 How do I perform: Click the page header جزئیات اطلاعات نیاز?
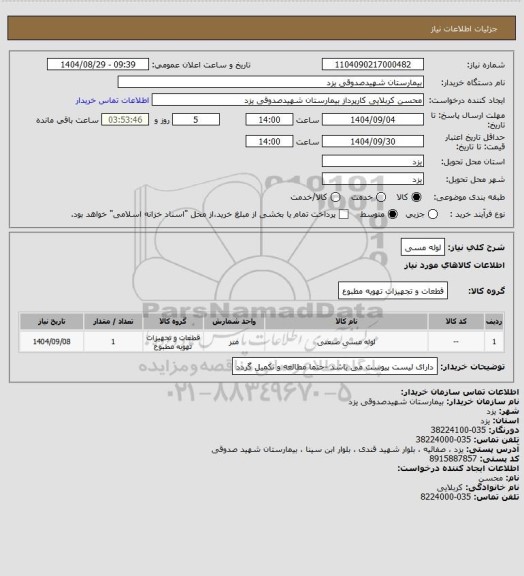(x=464, y=29)
